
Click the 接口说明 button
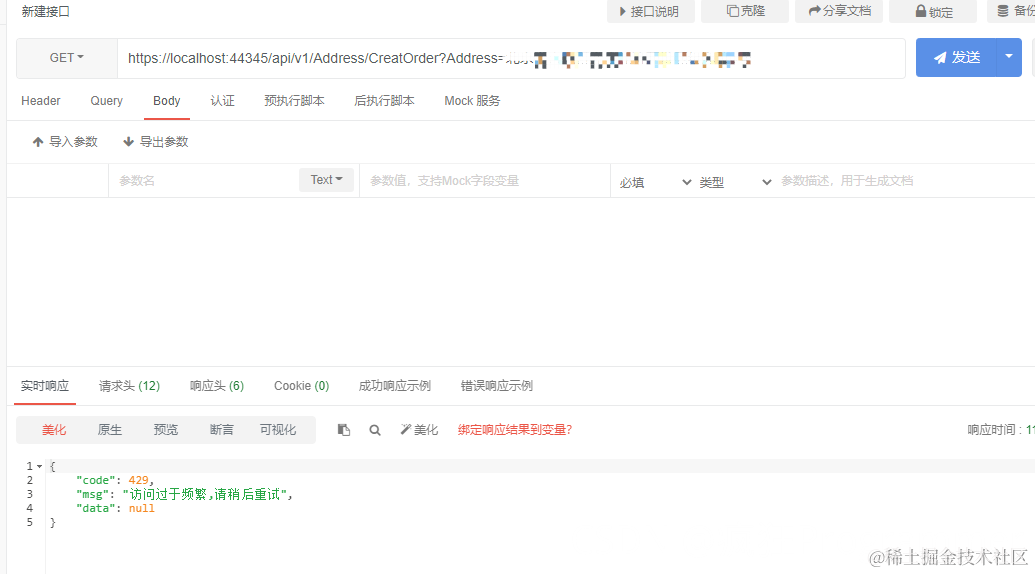650,11
